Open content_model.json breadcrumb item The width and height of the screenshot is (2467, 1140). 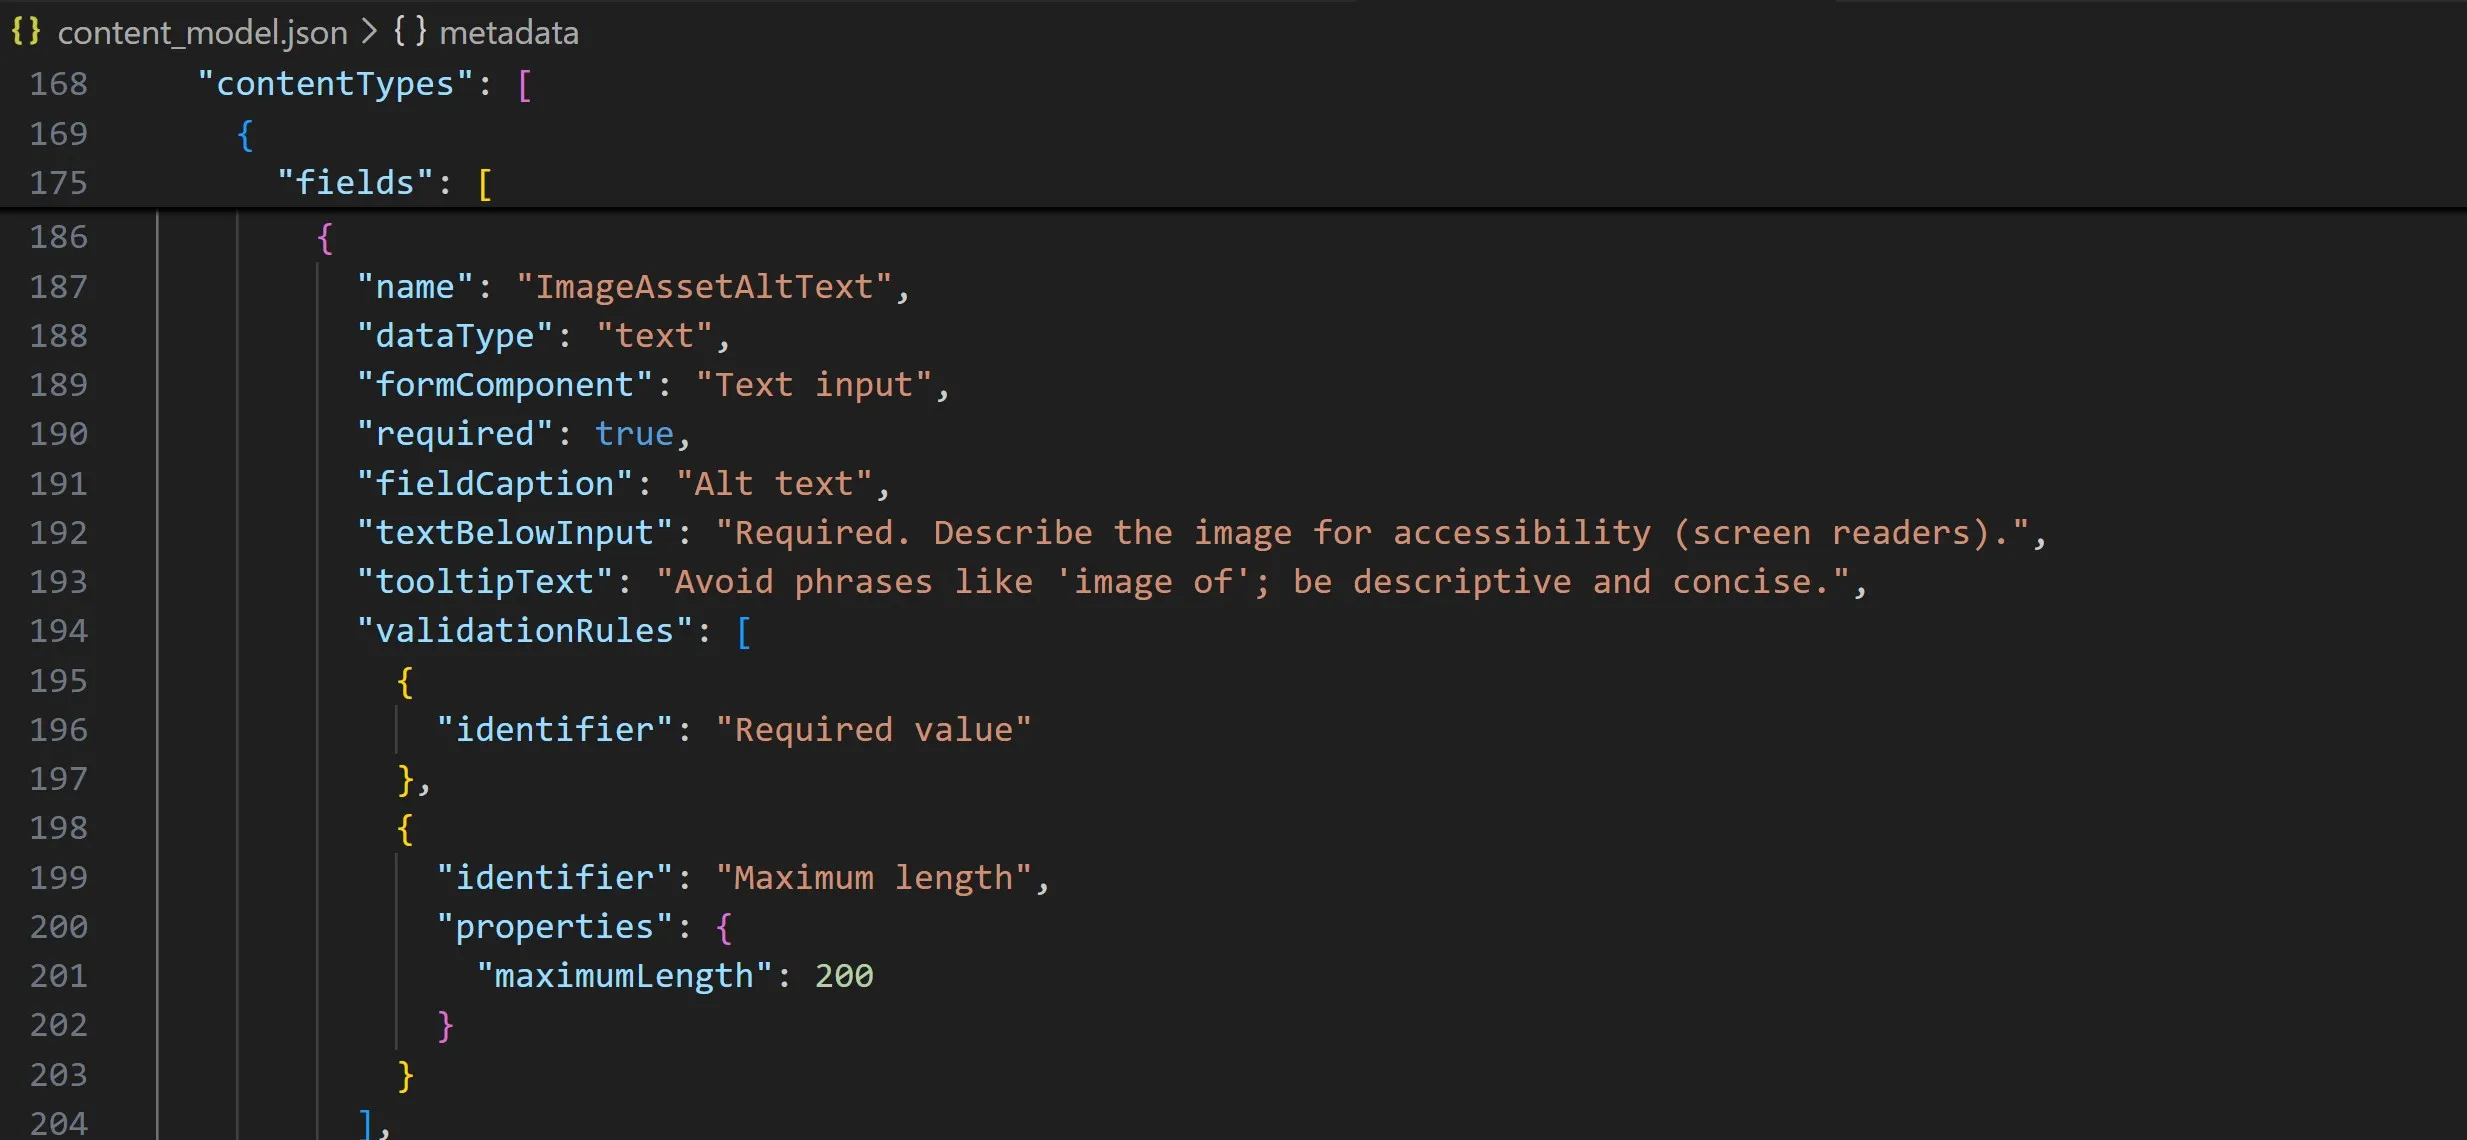tap(202, 33)
